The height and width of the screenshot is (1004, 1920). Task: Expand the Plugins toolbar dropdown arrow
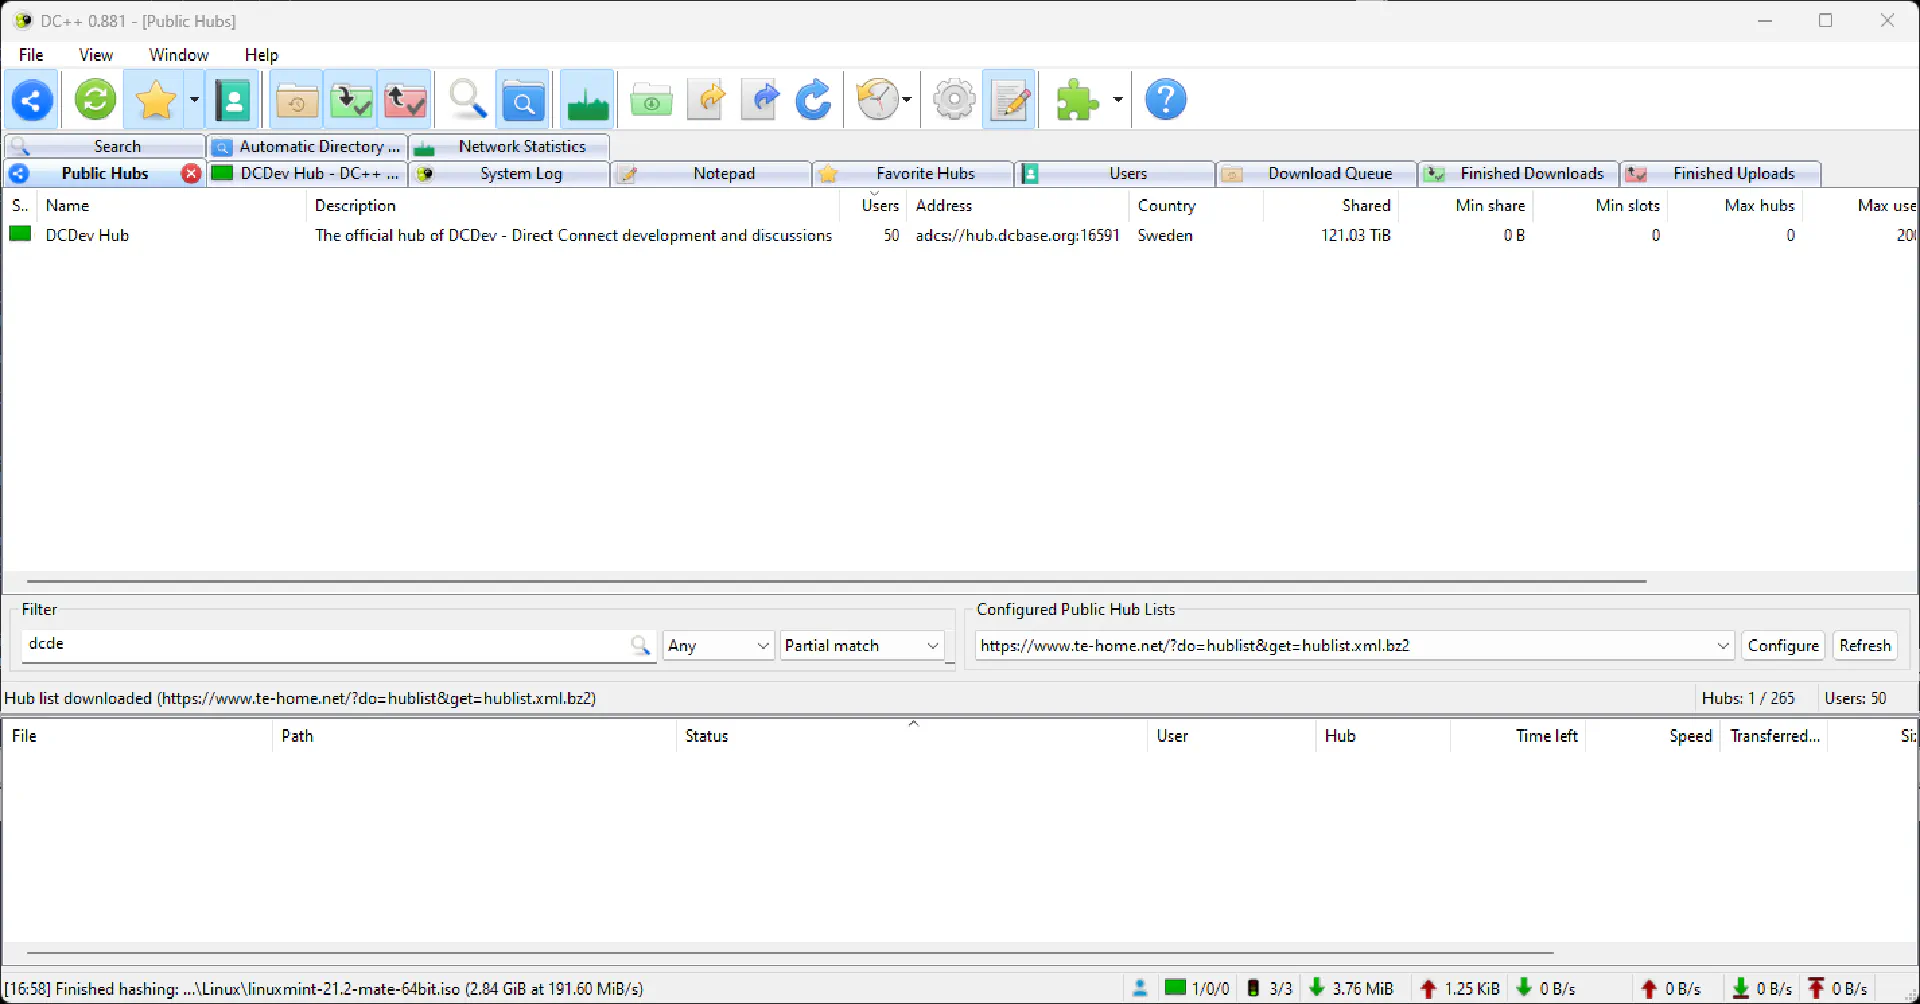pyautogui.click(x=1117, y=100)
